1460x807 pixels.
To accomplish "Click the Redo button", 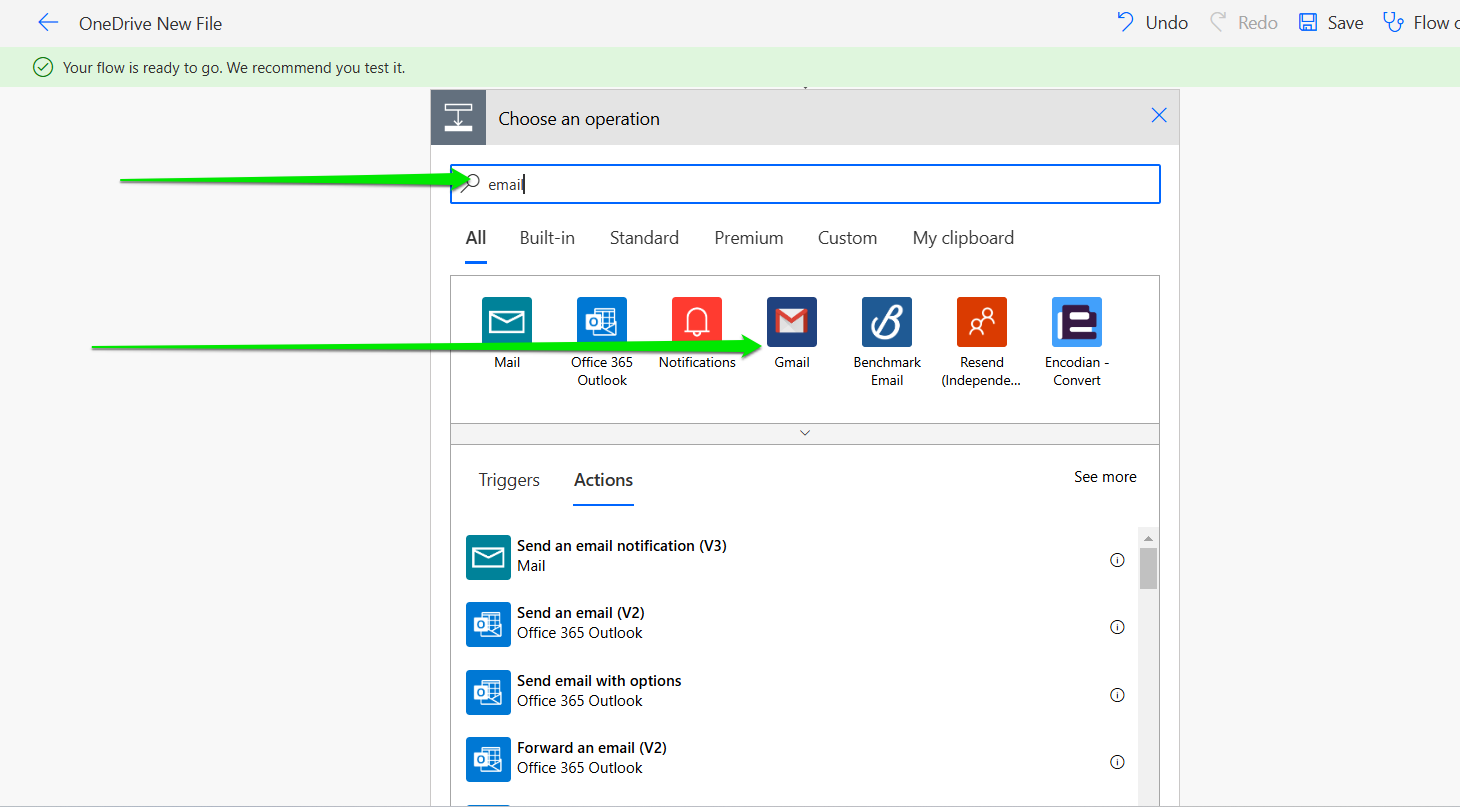I will tap(1244, 22).
